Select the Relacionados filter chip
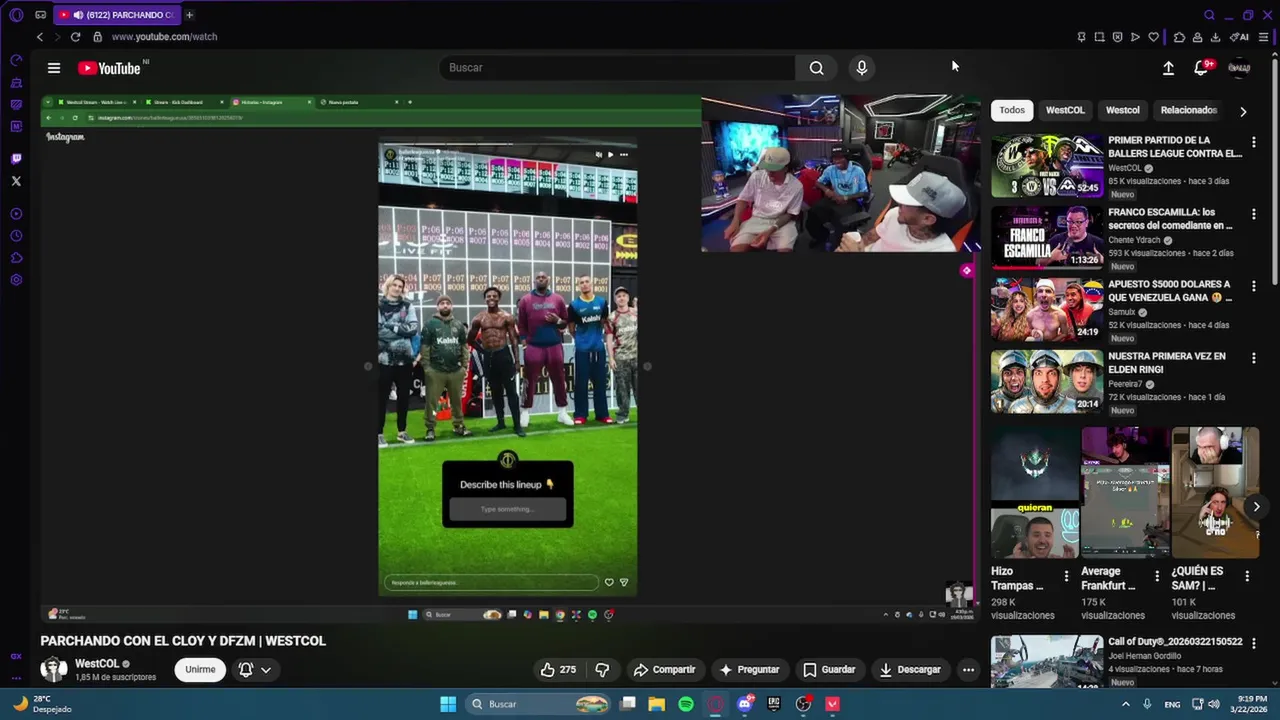 1188,110
